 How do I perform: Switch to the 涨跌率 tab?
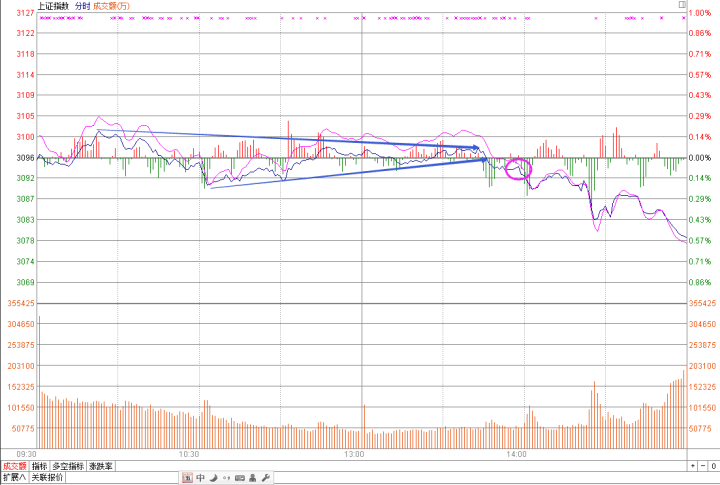pos(101,466)
